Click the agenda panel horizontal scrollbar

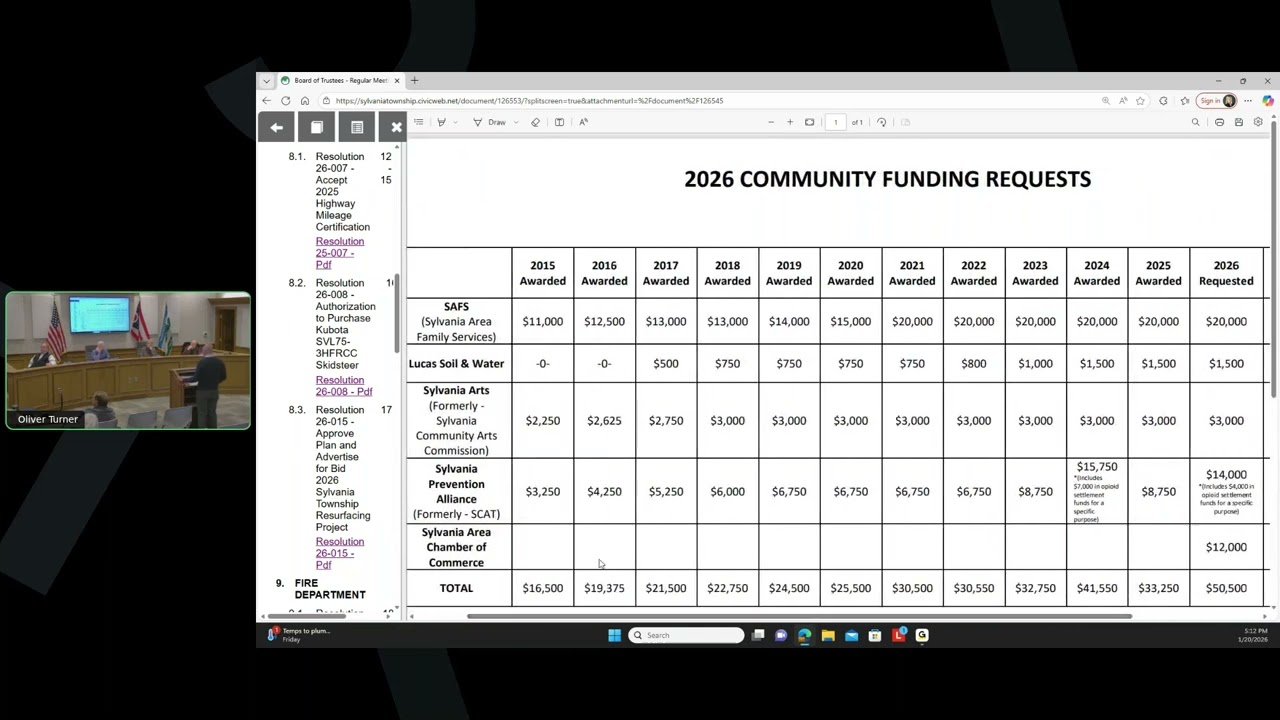305,616
